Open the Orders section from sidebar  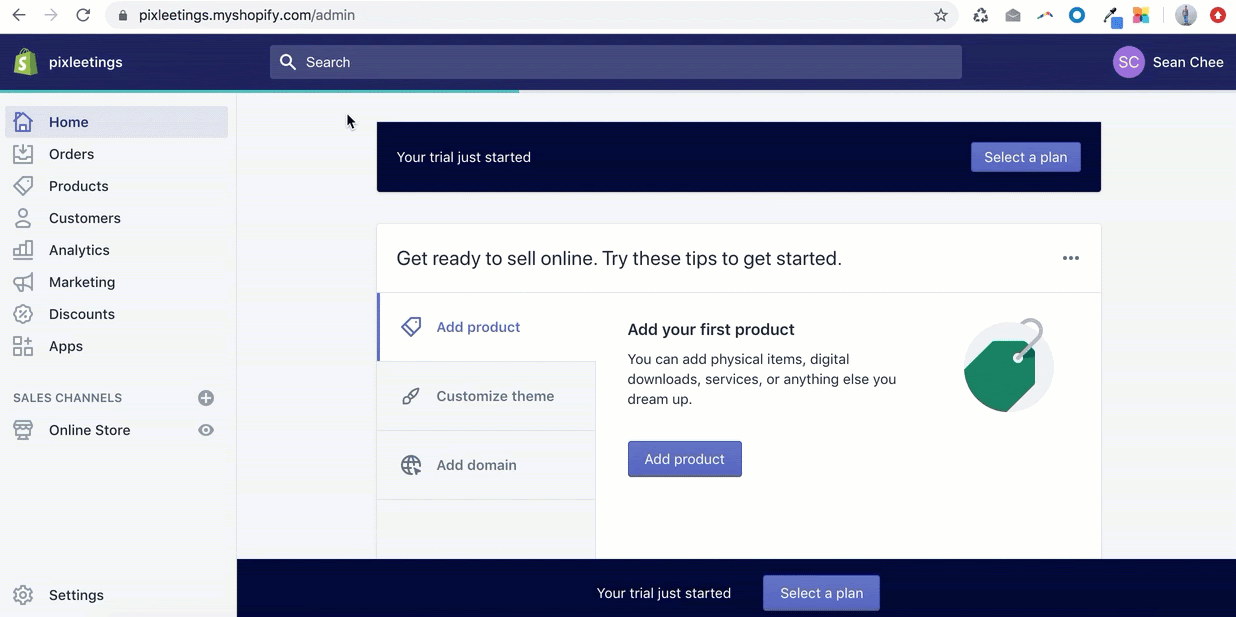71,153
